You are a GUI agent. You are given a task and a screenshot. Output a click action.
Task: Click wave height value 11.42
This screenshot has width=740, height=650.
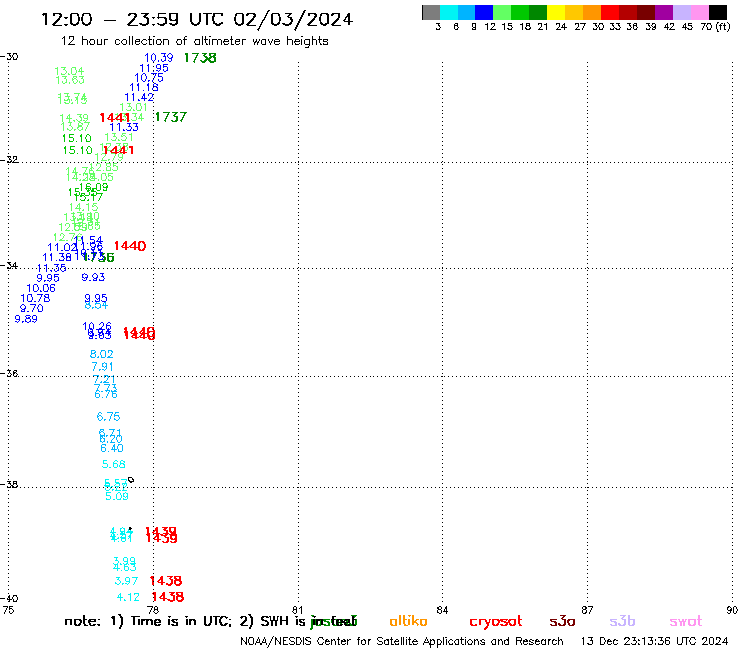139,97
